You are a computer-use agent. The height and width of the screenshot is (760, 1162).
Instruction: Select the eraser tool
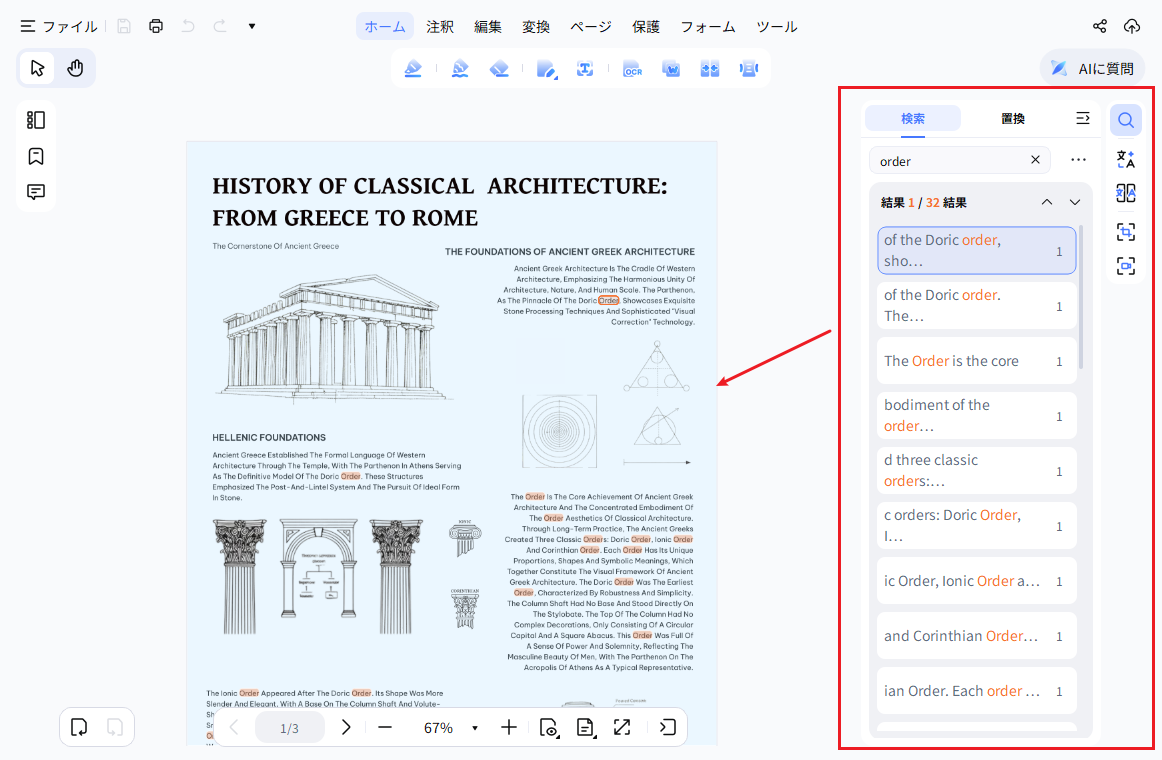pos(499,69)
